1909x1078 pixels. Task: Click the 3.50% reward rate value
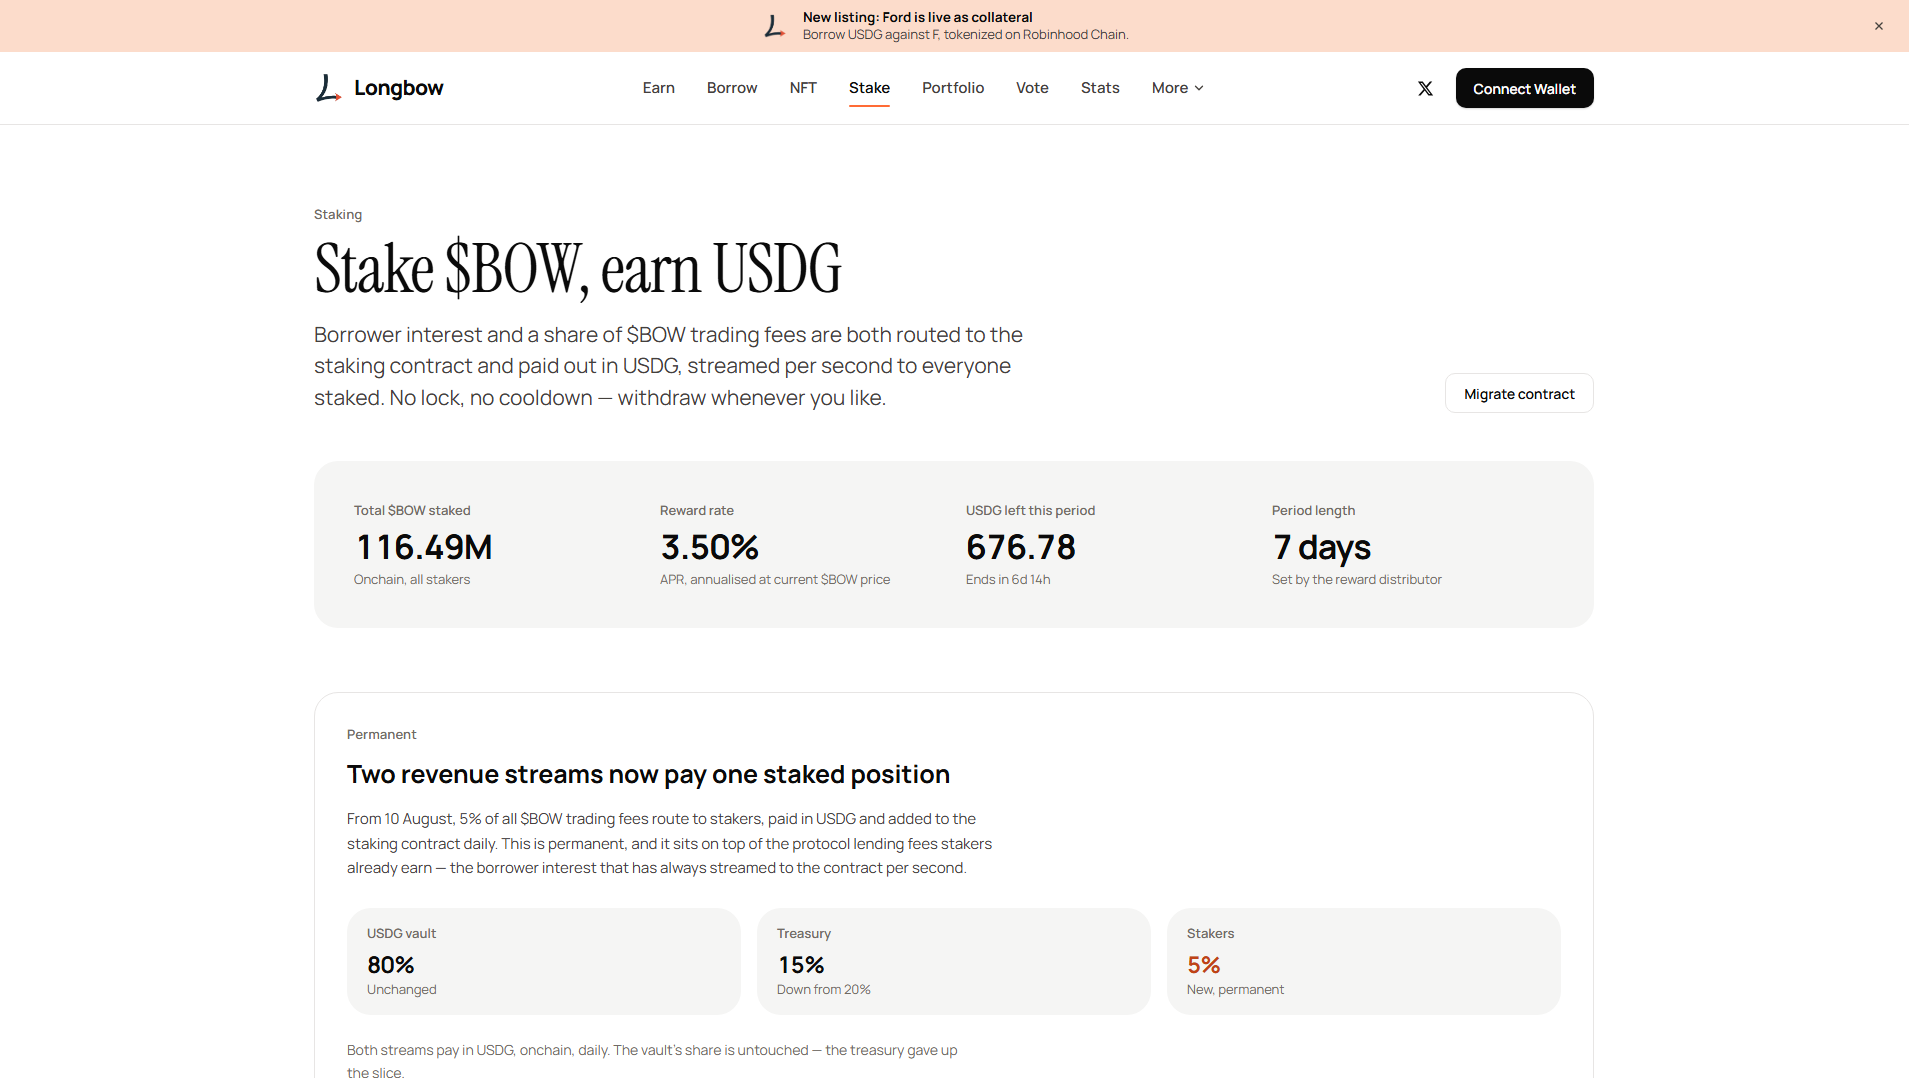pyautogui.click(x=709, y=547)
